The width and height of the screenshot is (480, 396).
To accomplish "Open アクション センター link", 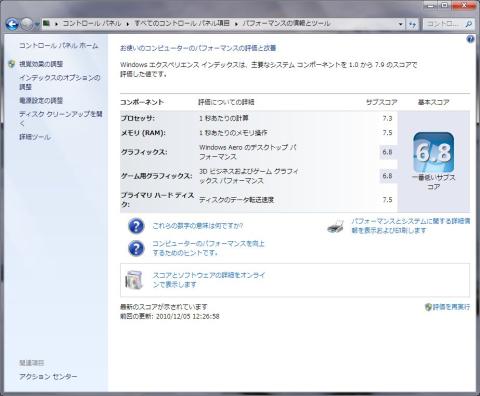I will tap(48, 377).
